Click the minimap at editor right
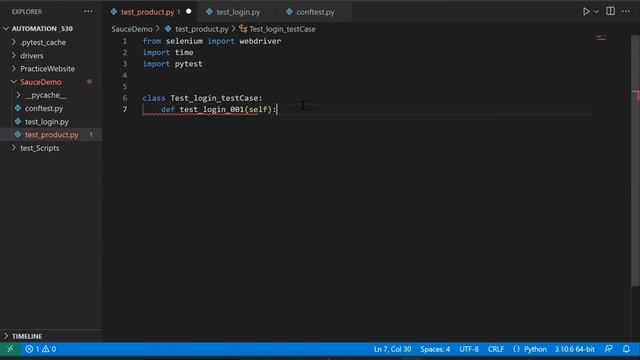This screenshot has height=360, width=640. coord(601,38)
